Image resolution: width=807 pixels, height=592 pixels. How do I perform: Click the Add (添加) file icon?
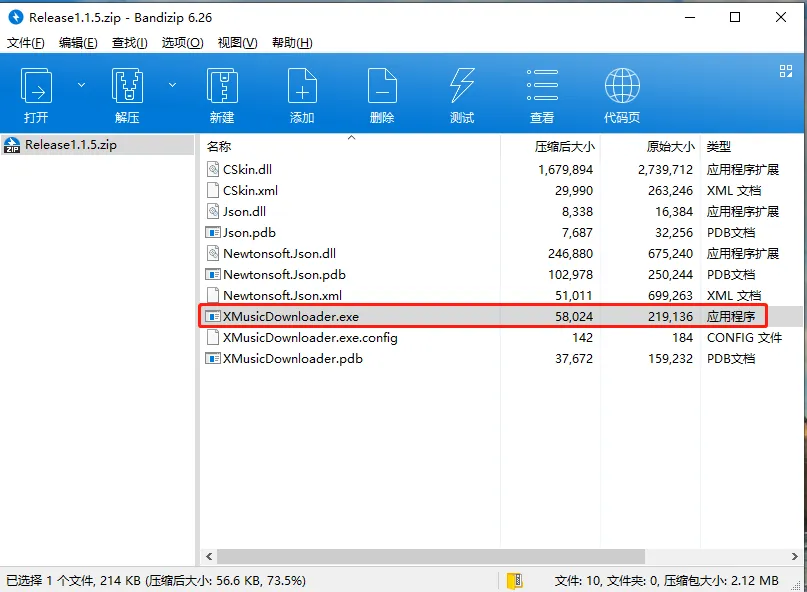pyautogui.click(x=302, y=85)
